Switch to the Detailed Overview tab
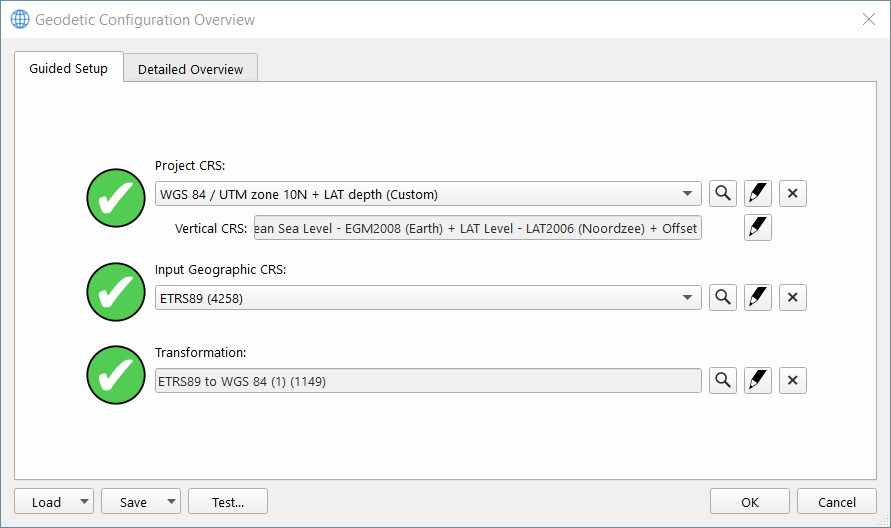 [x=190, y=69]
